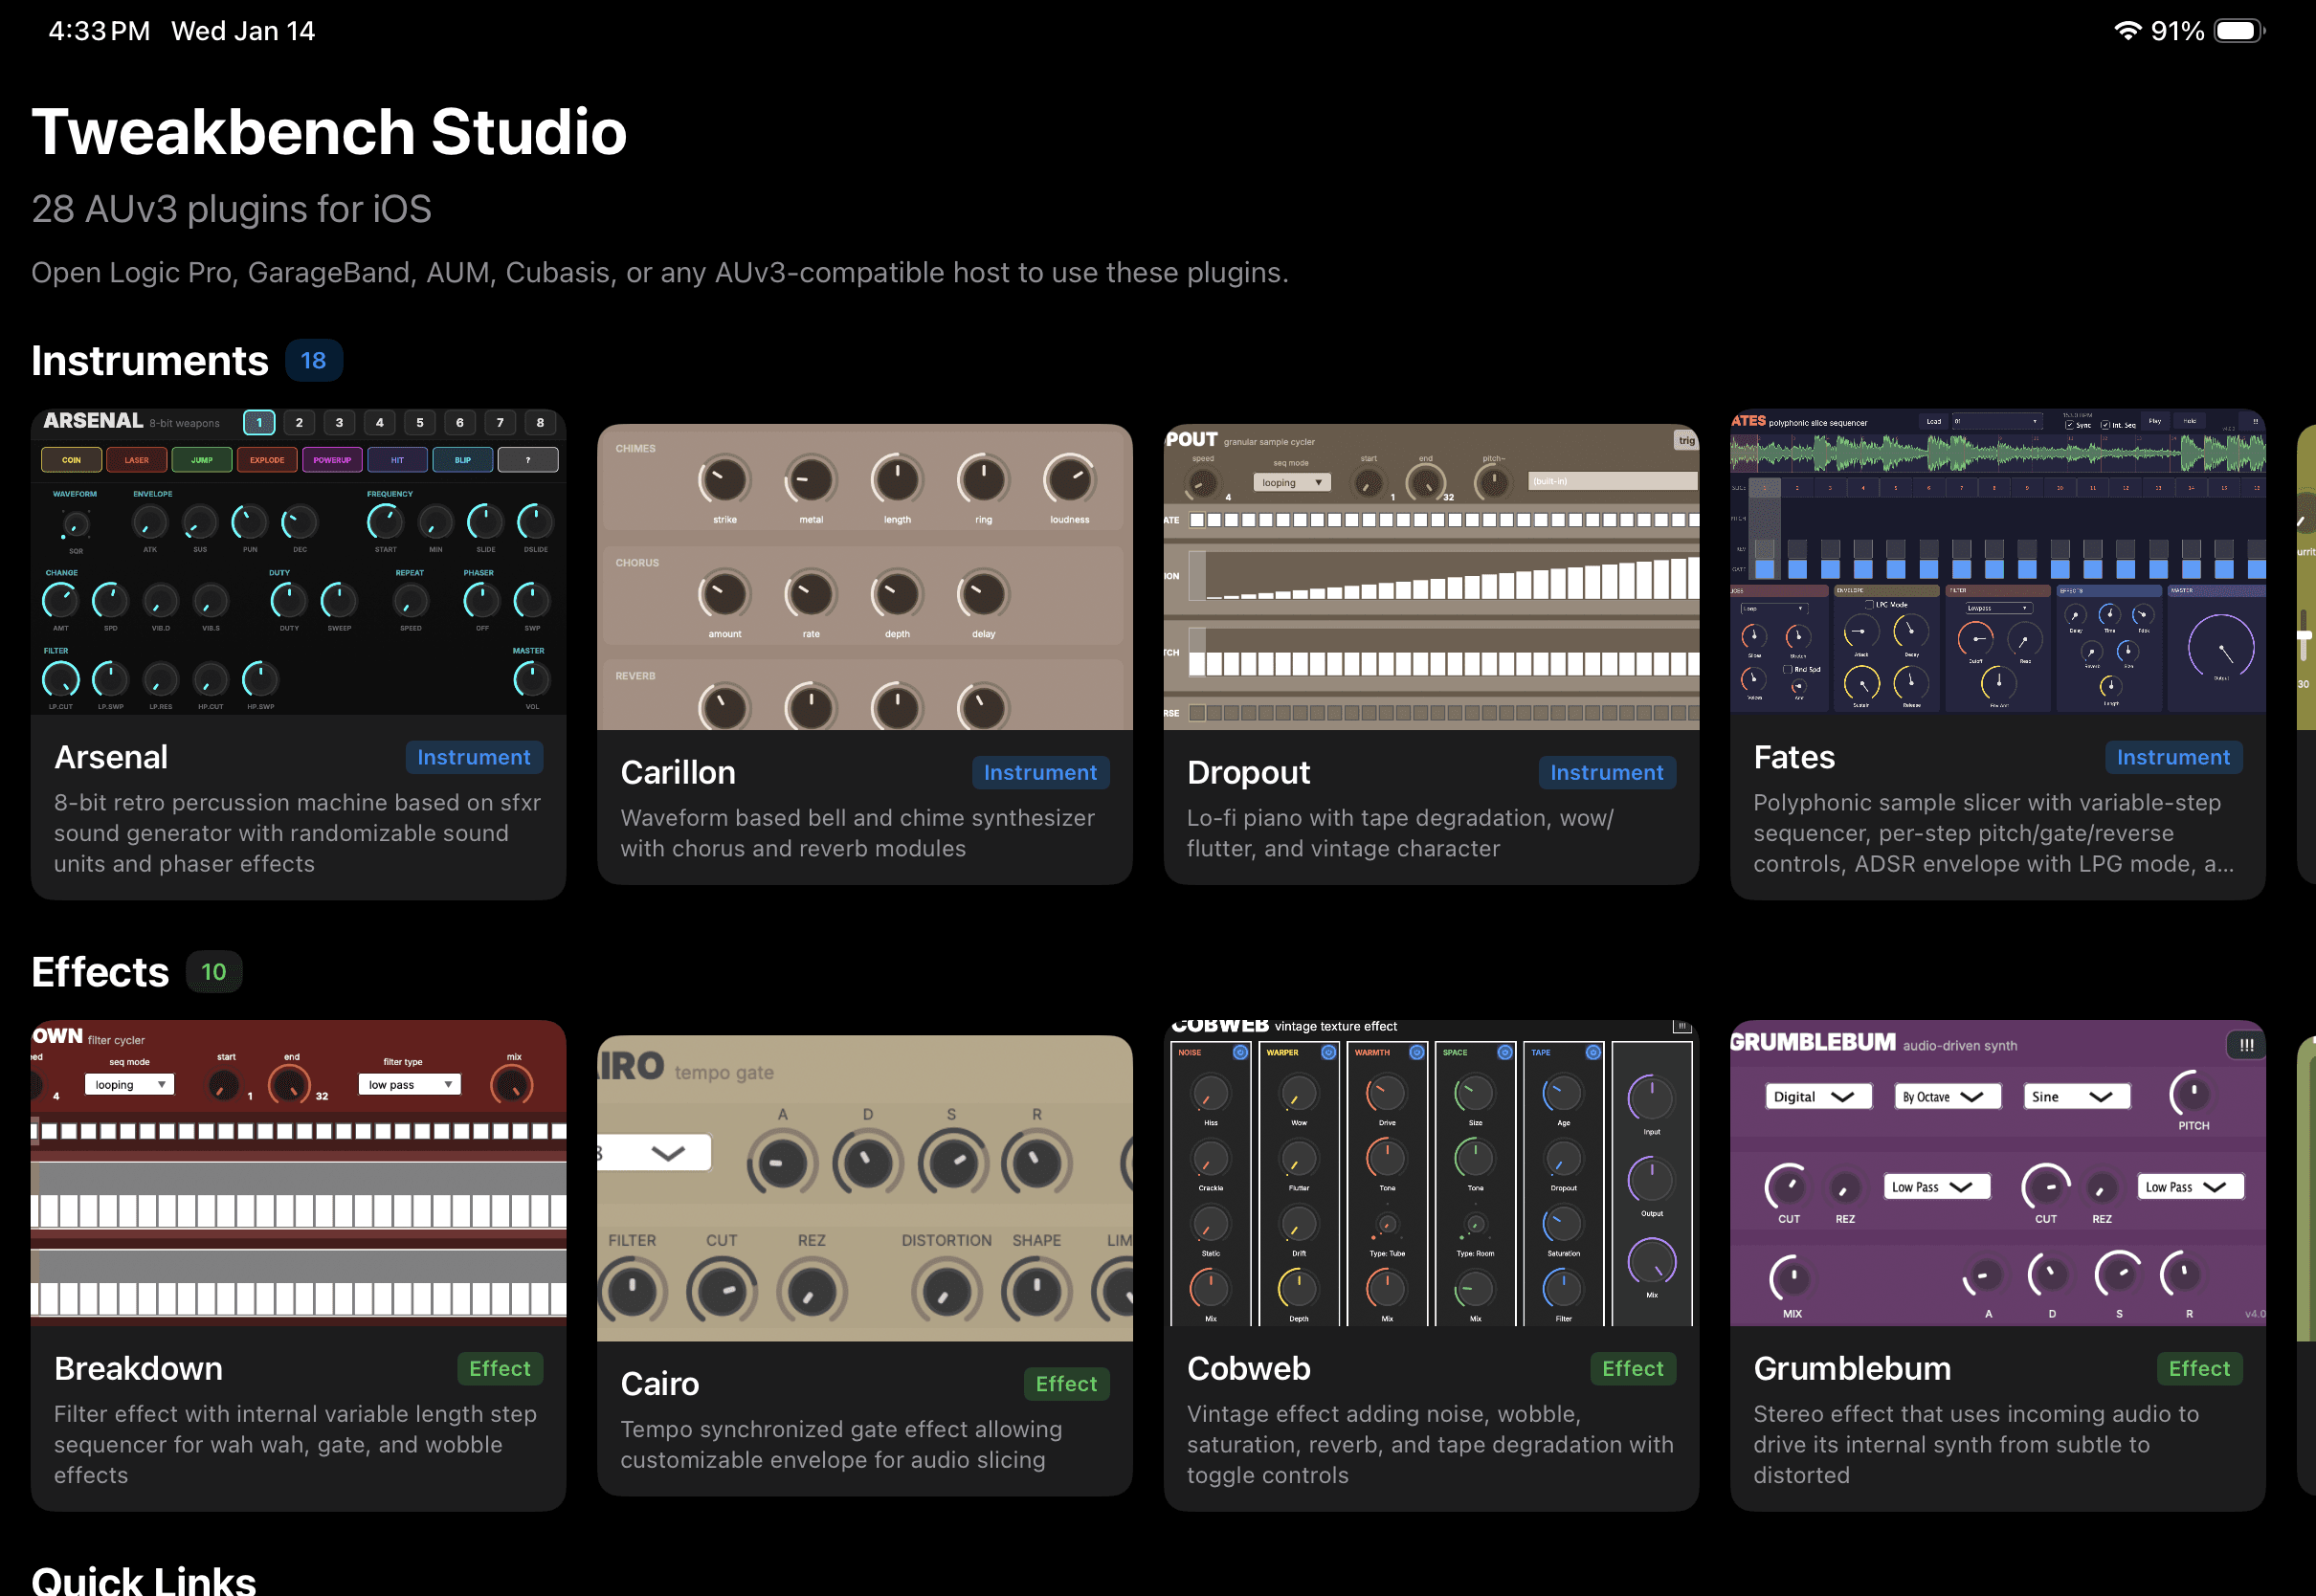Click the trig button in Dropout
The height and width of the screenshot is (1596, 2316).
point(1686,441)
